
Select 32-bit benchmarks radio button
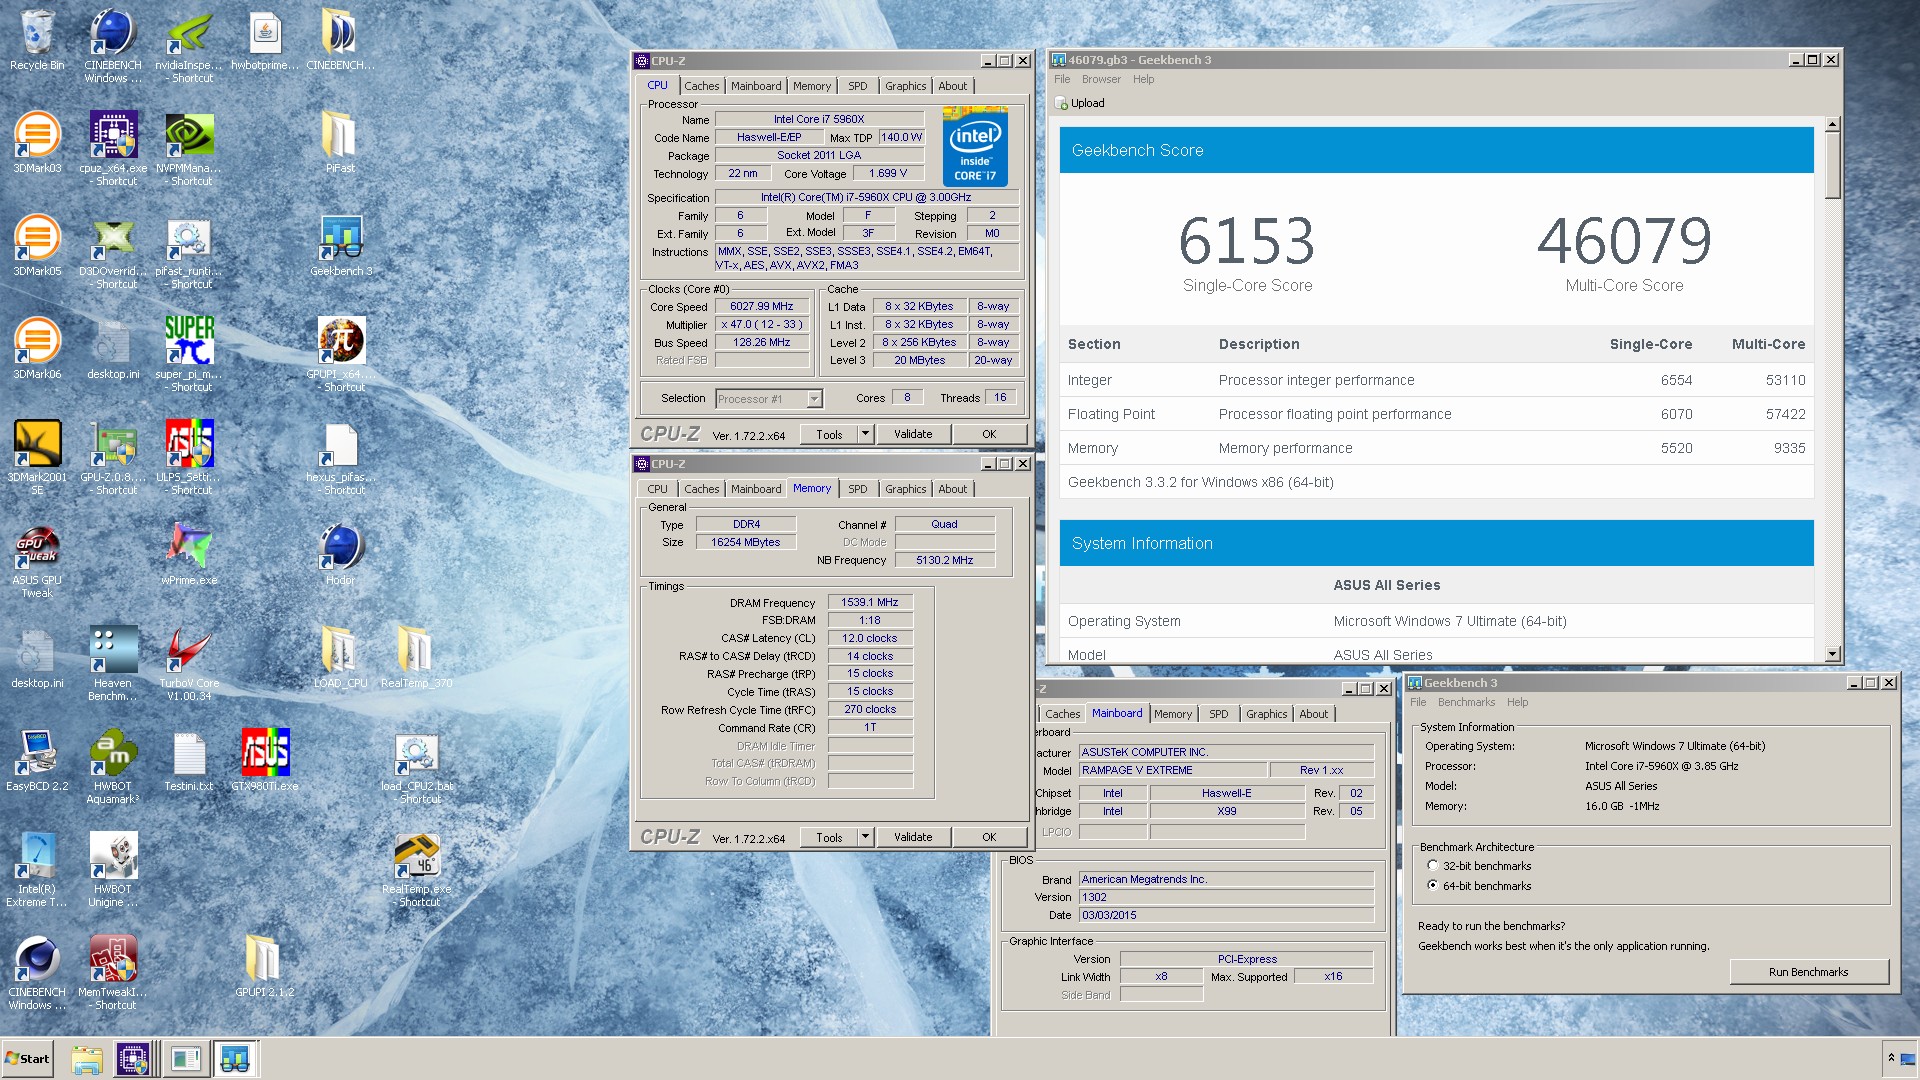point(1433,866)
